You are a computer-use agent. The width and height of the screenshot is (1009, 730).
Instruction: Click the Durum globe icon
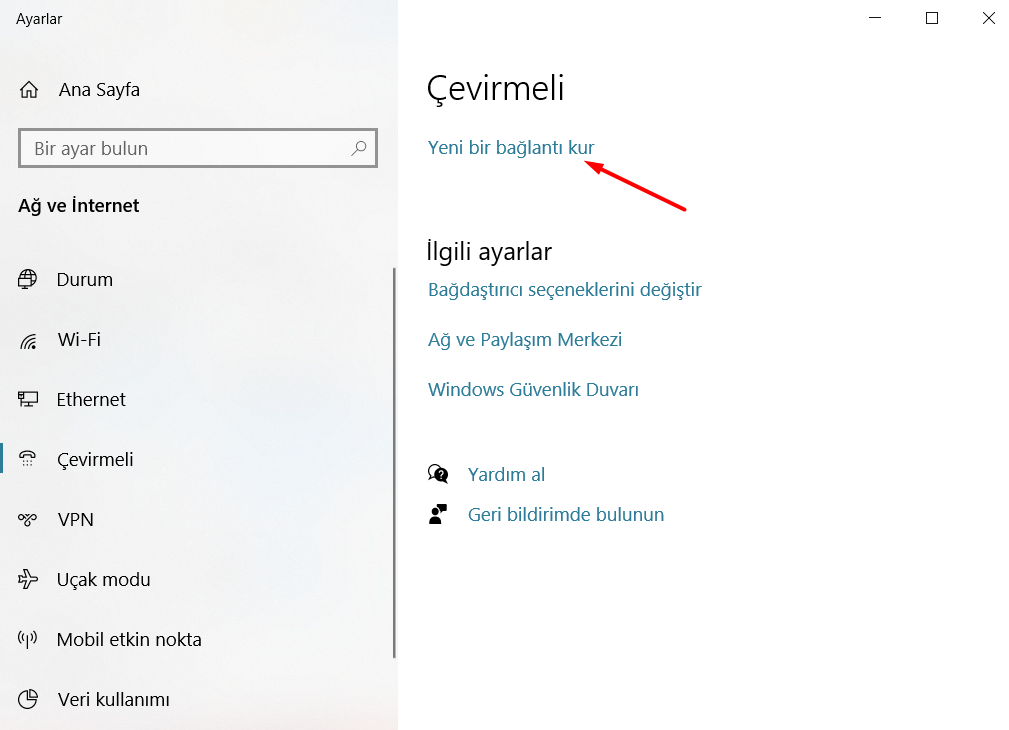28,279
